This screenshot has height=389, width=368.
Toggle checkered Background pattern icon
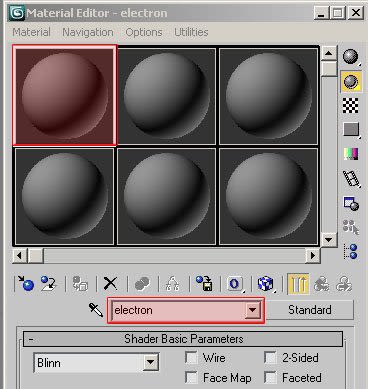click(x=351, y=106)
